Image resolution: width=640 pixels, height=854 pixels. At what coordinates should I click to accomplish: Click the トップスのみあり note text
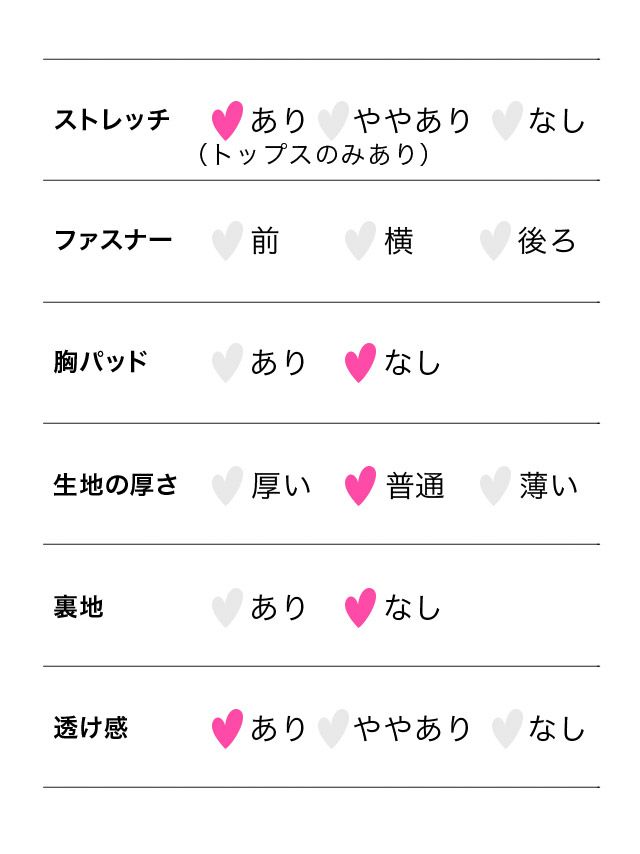(x=314, y=154)
